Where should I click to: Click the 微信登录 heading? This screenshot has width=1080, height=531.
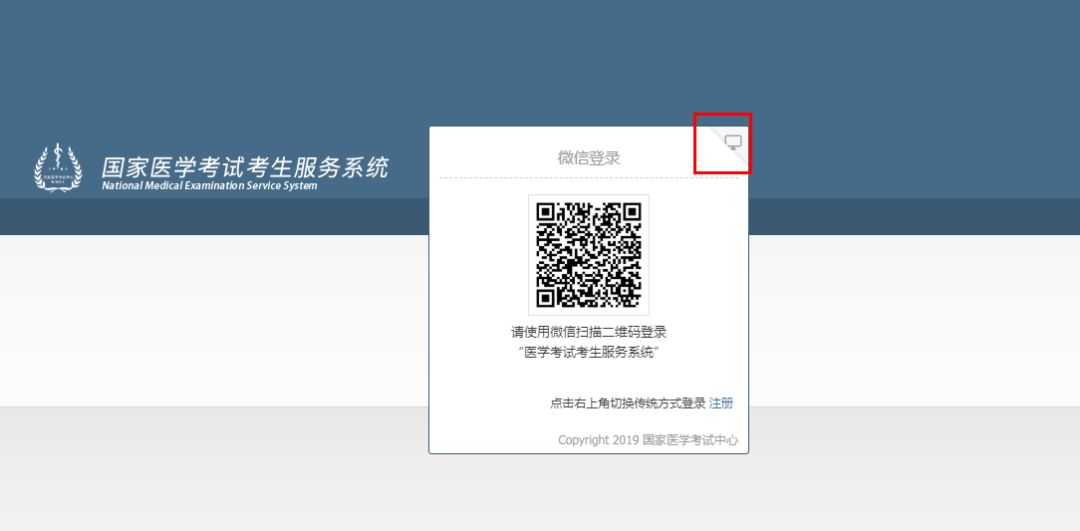tap(589, 158)
